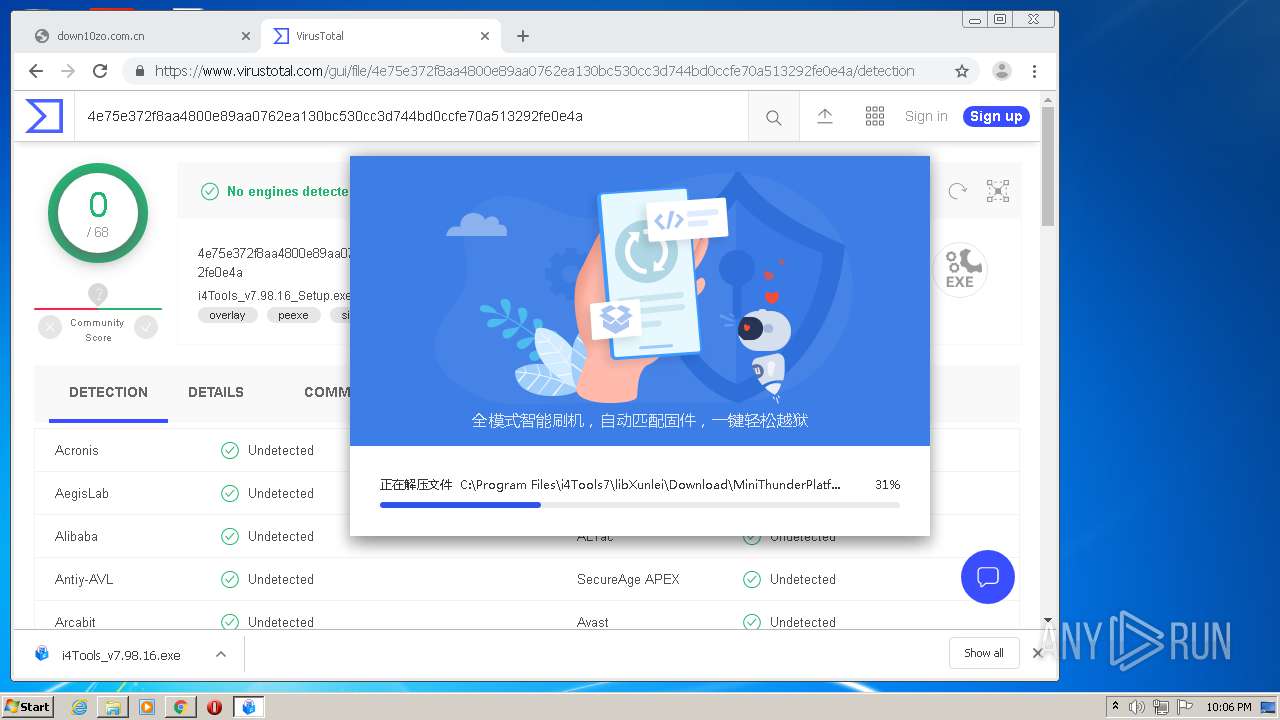1280x720 pixels.
Task: Open a new browser tab
Action: point(523,36)
